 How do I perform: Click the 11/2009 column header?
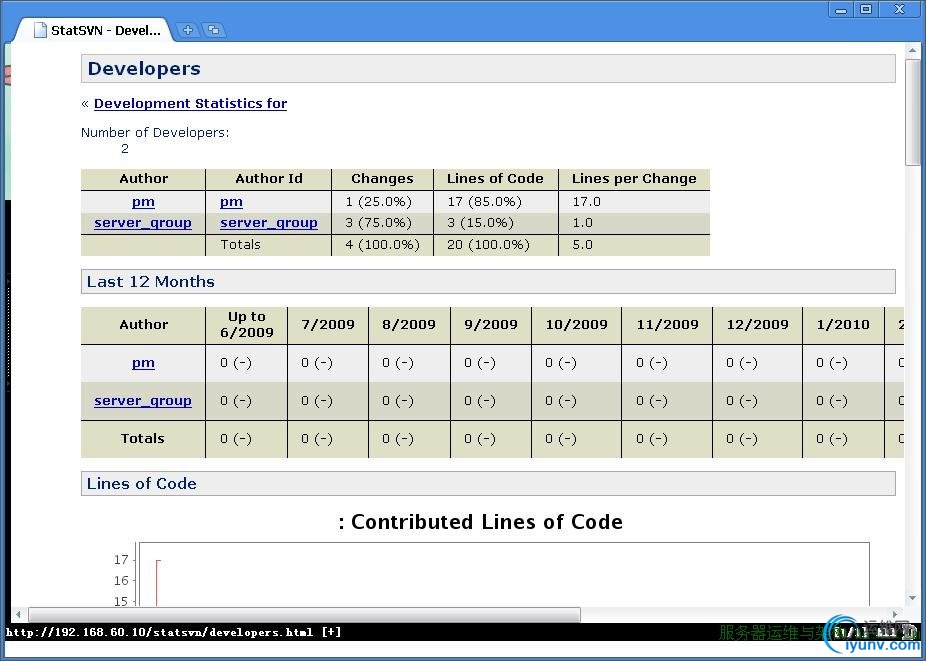tap(667, 324)
